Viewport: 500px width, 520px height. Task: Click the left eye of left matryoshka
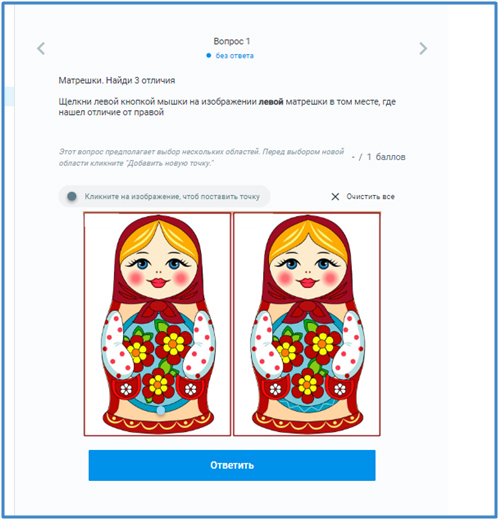click(142, 264)
